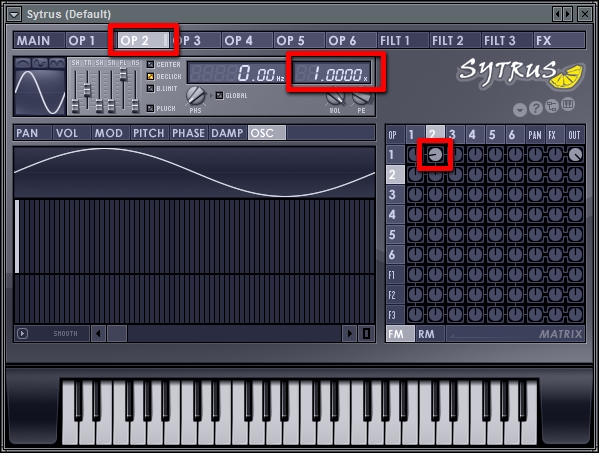Open the question mark help icon
This screenshot has width=599, height=453.
click(x=536, y=108)
